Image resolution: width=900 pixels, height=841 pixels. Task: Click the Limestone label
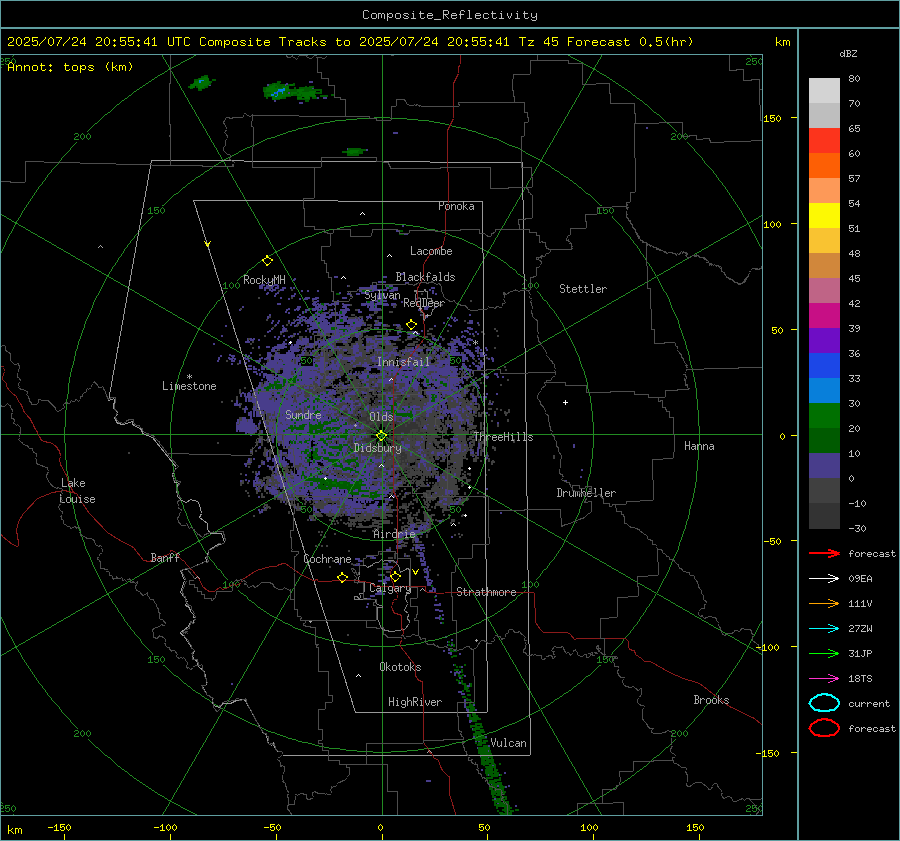[x=189, y=386]
